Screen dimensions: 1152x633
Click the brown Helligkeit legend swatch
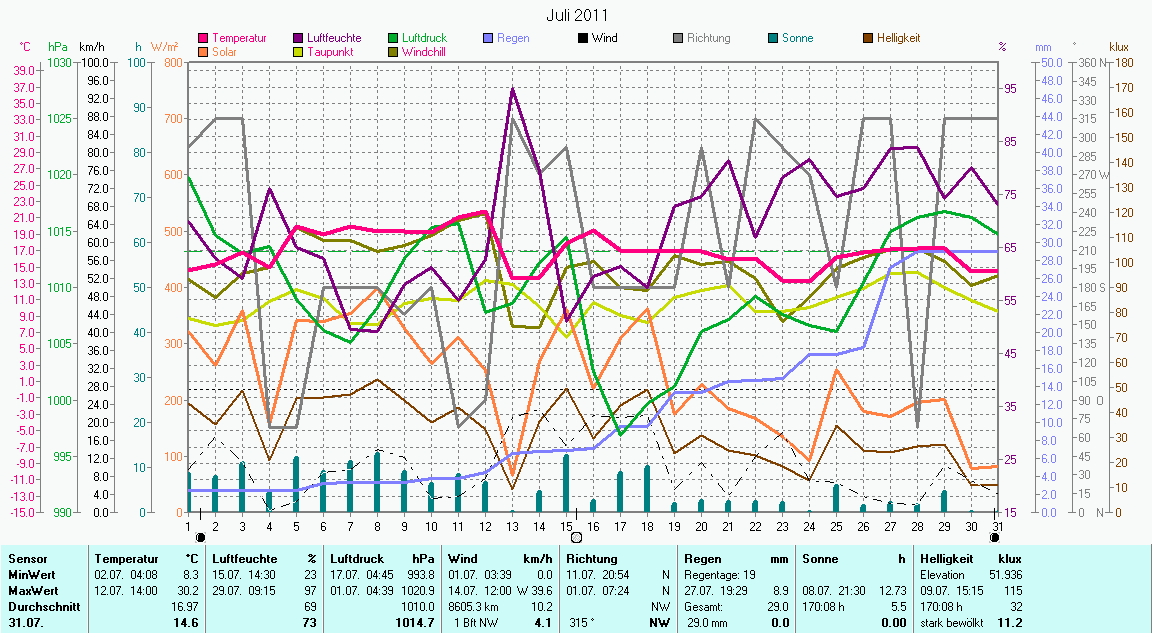point(868,39)
